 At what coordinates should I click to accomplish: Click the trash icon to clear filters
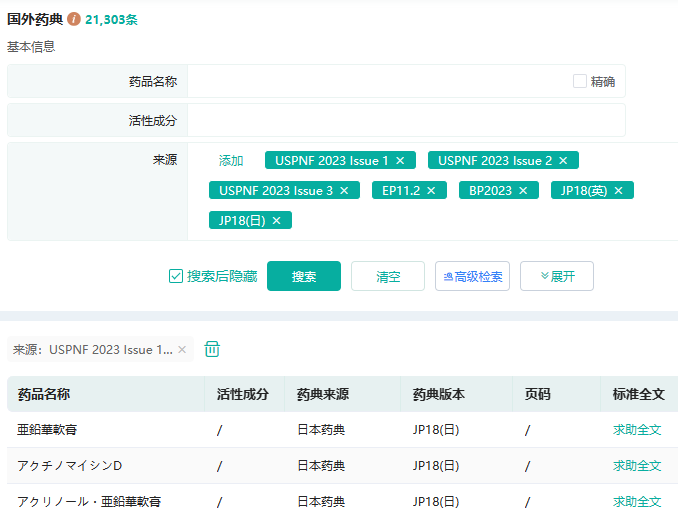pos(212,349)
